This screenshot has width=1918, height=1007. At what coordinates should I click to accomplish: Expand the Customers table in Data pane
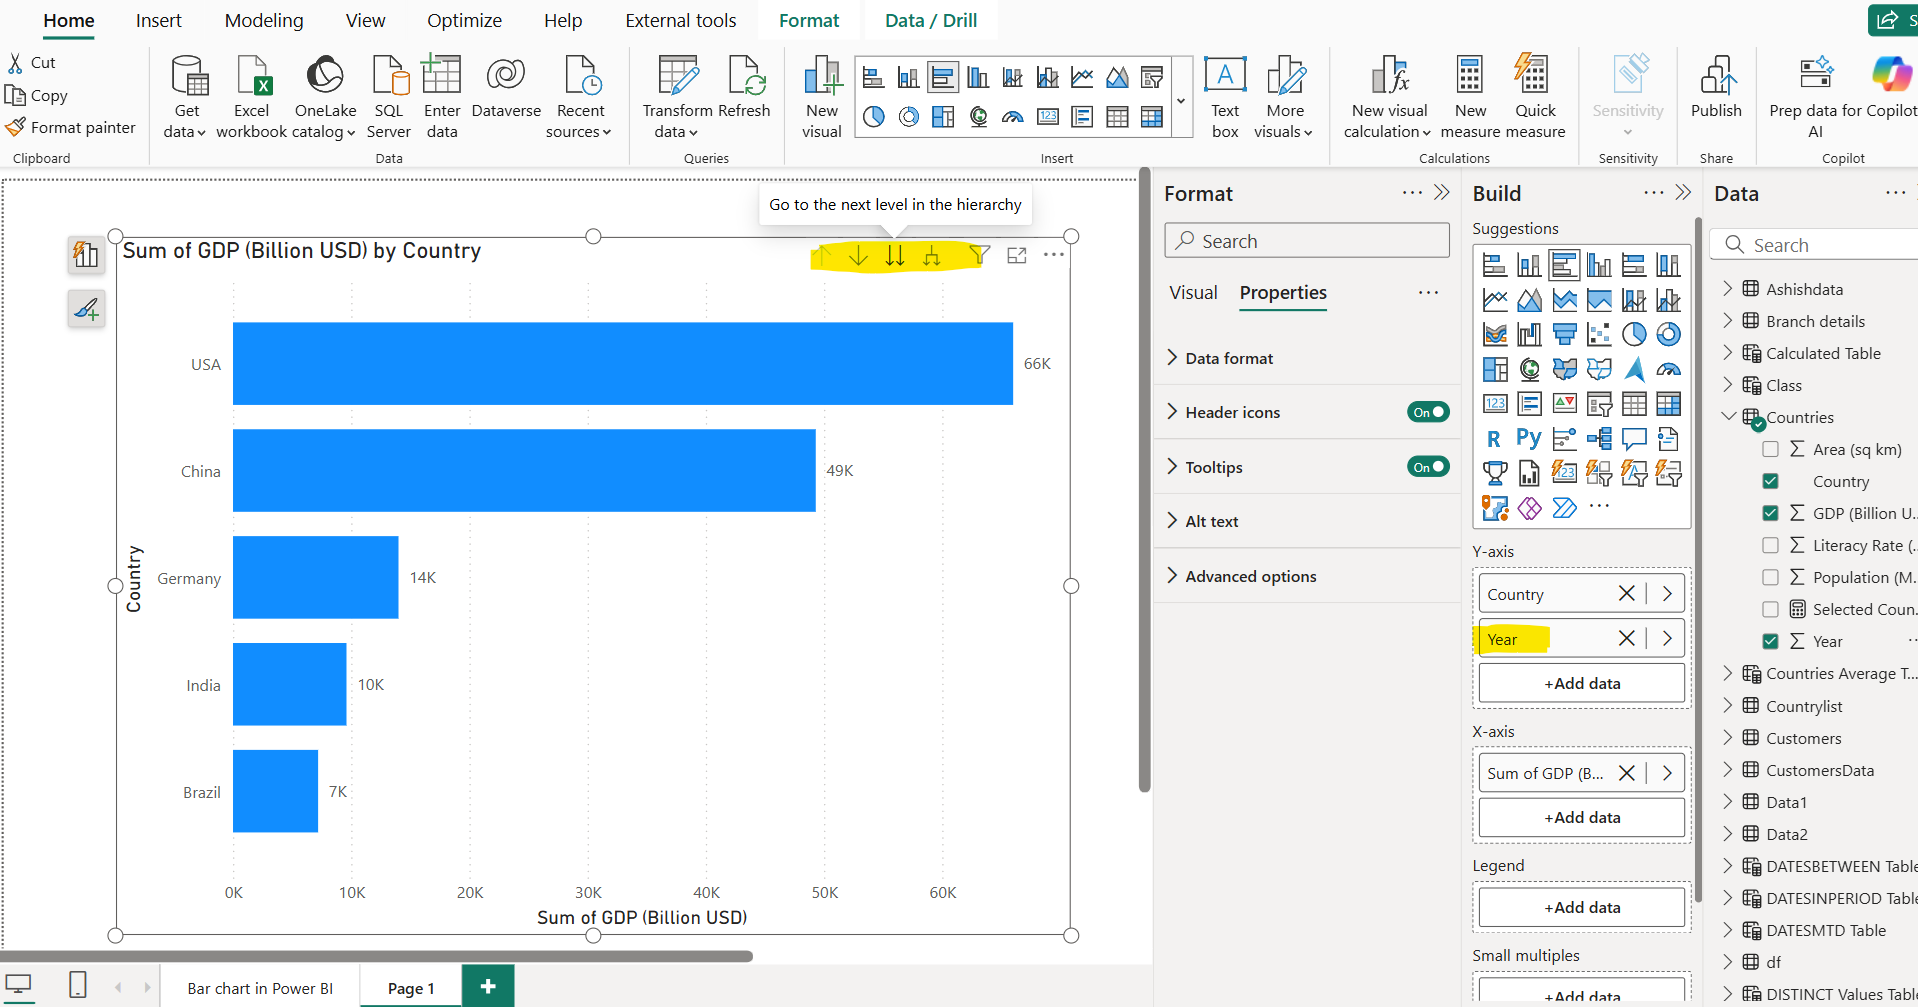pyautogui.click(x=1729, y=738)
